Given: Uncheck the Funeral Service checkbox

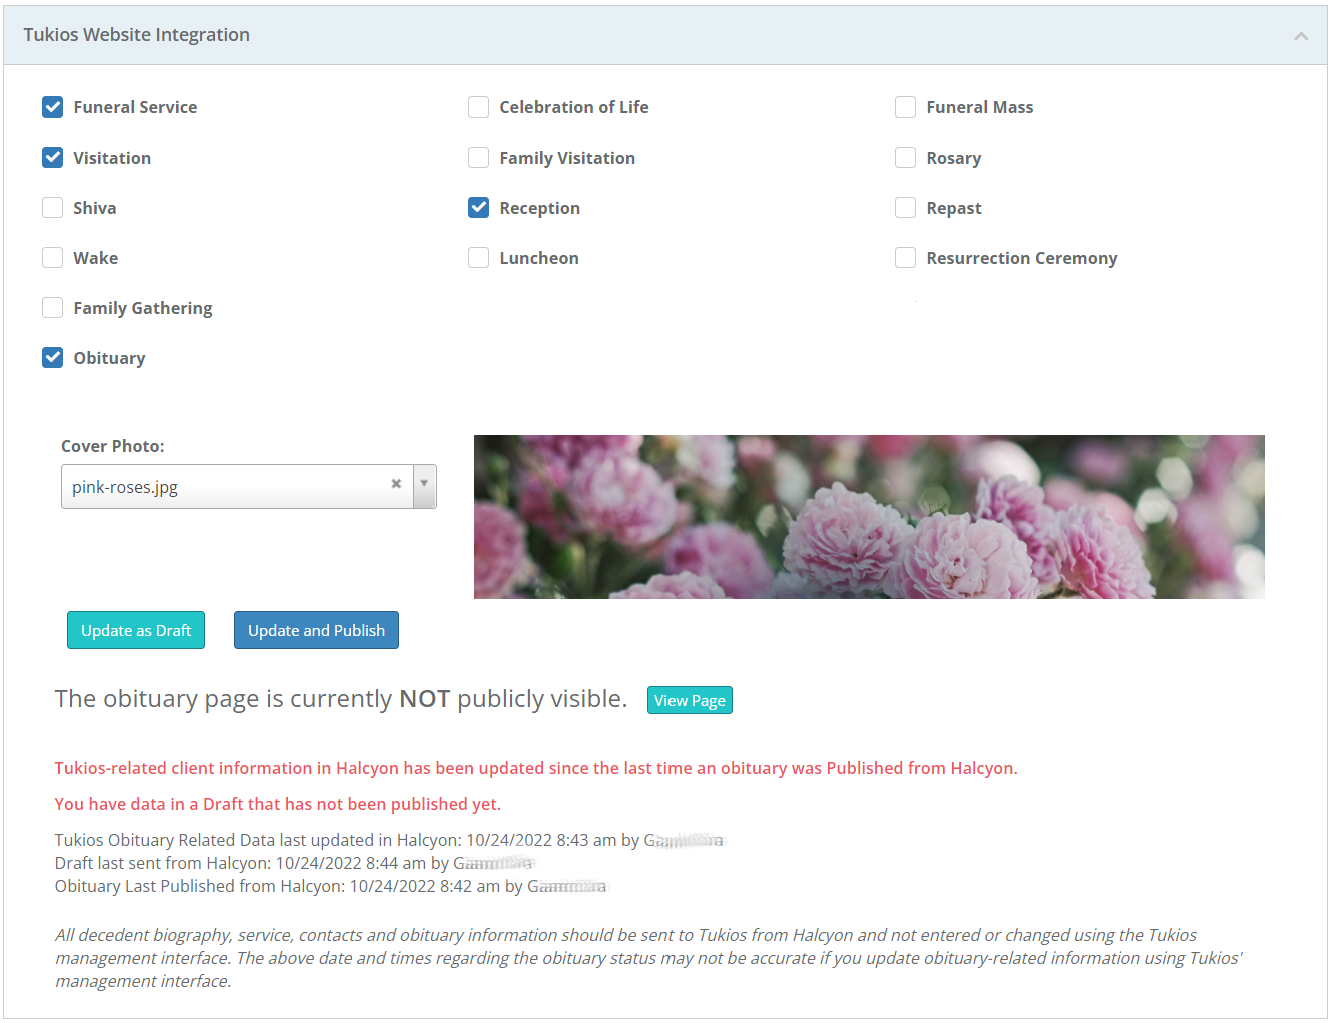Looking at the screenshot, I should click(x=53, y=107).
